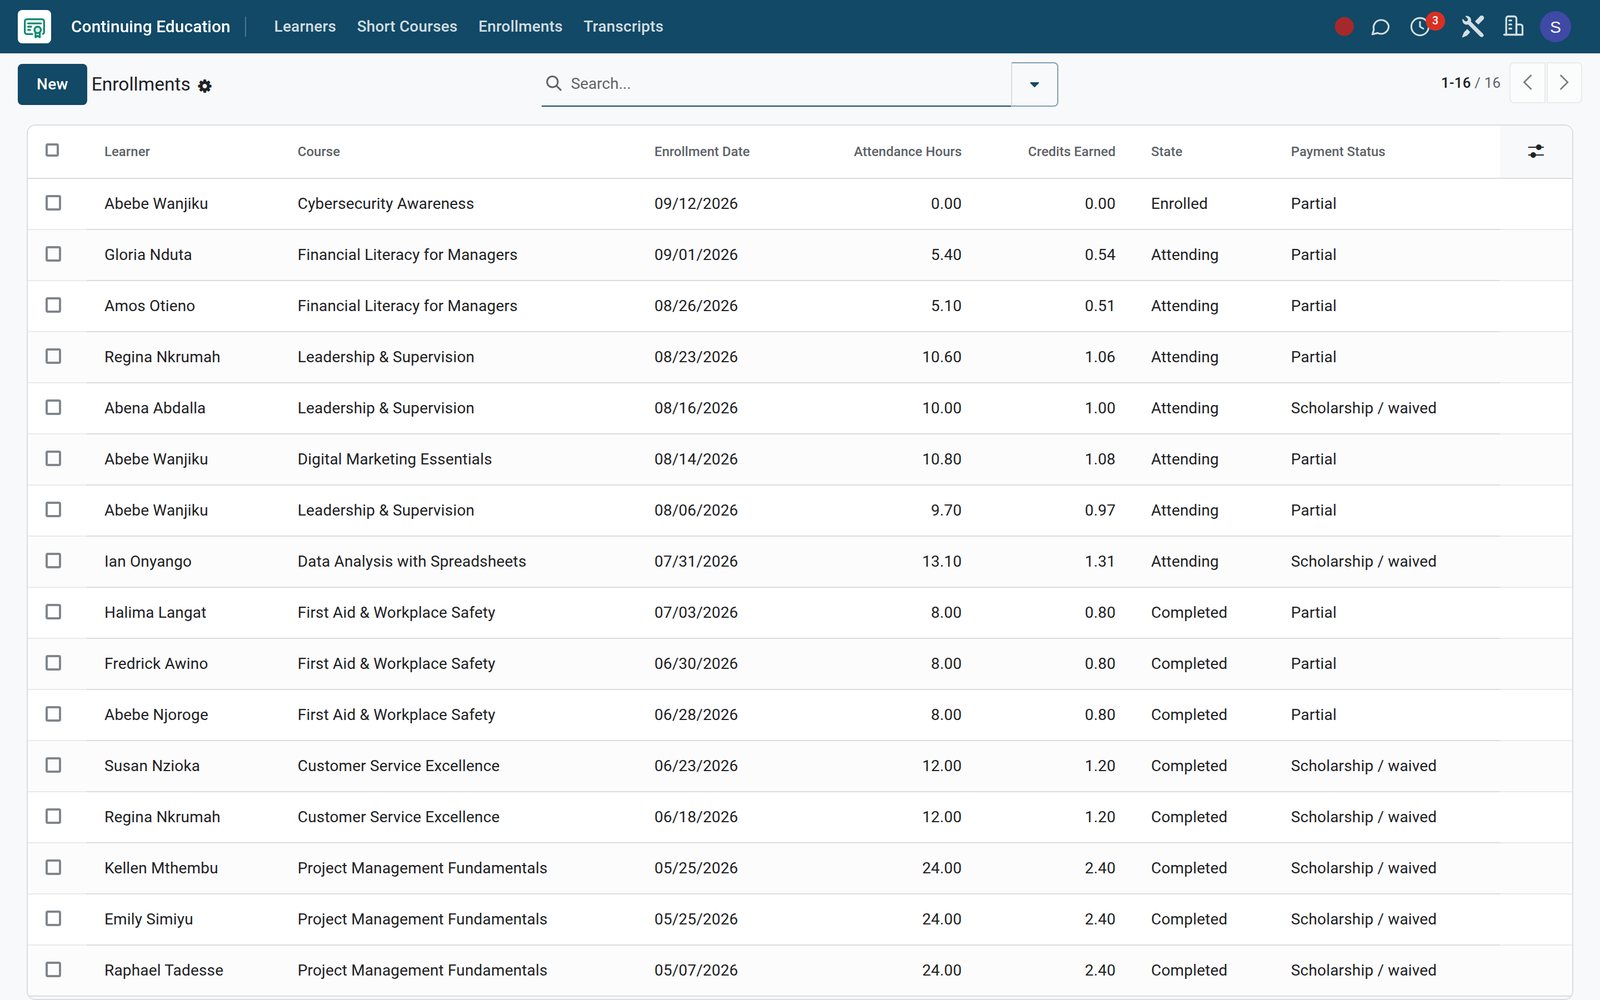Image resolution: width=1600 pixels, height=1000 pixels.
Task: Sort by Attendance Hours column header
Action: coord(907,152)
